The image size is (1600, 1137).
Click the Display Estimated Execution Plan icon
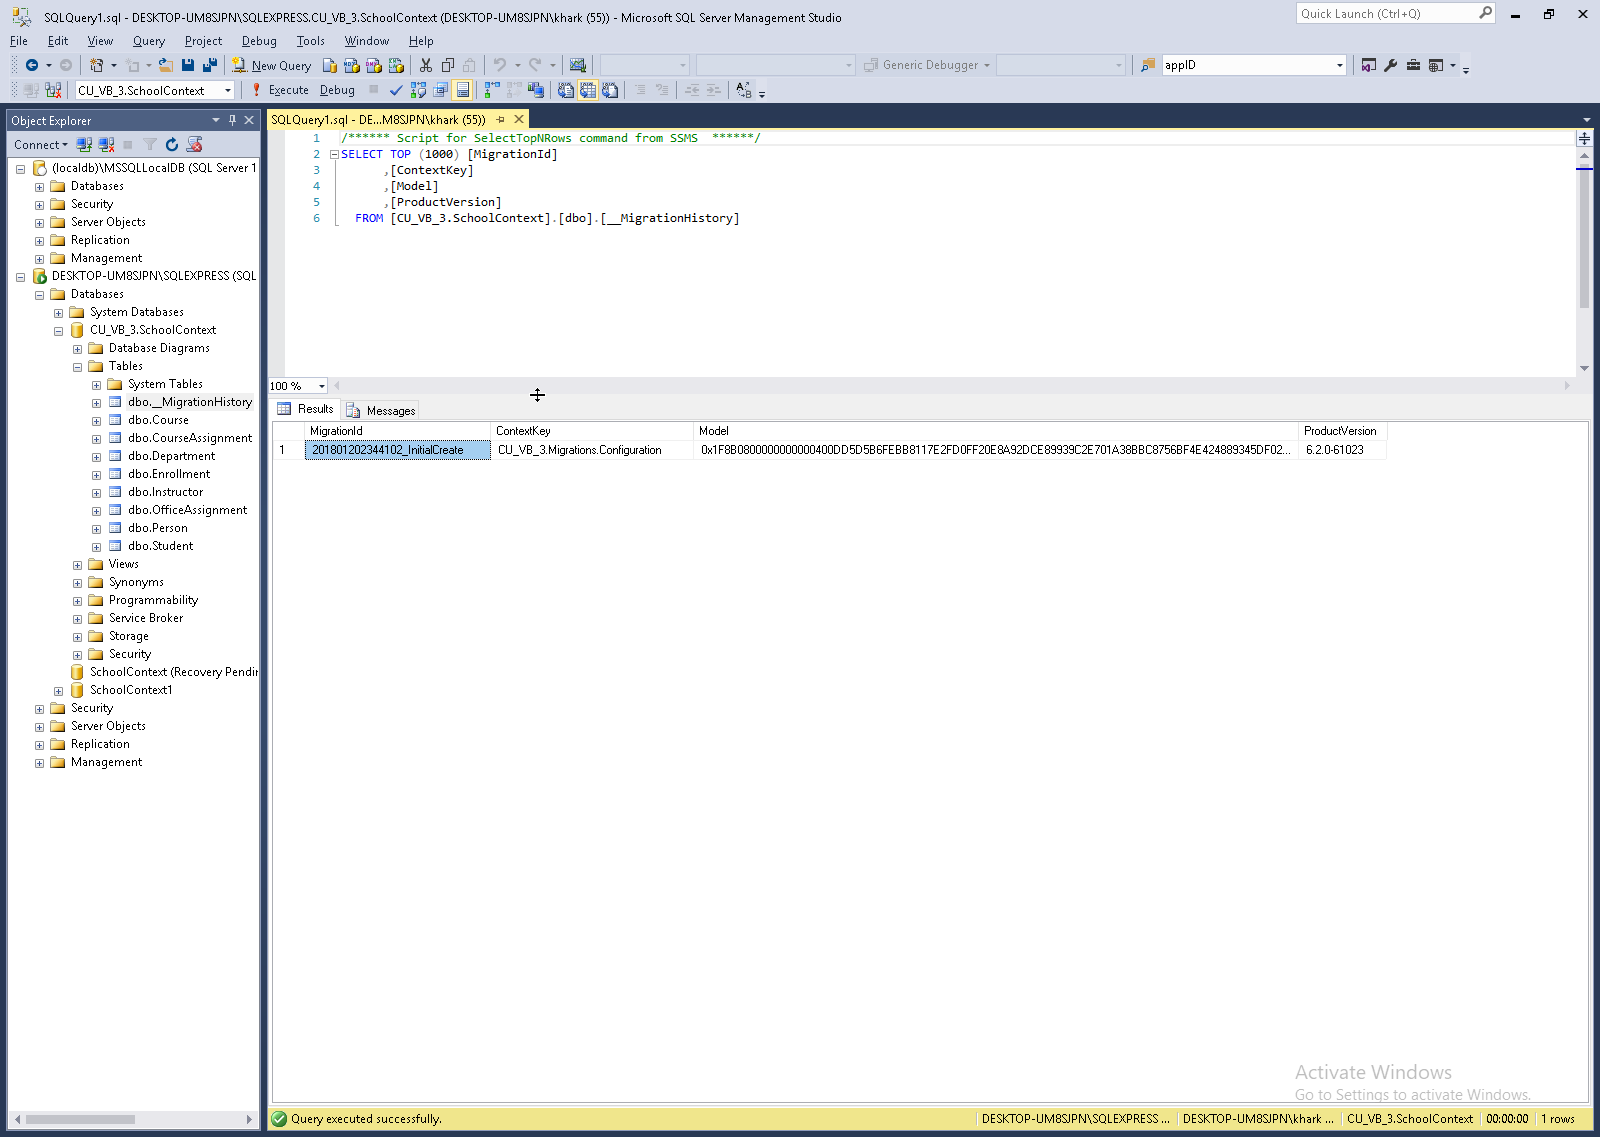coord(418,90)
